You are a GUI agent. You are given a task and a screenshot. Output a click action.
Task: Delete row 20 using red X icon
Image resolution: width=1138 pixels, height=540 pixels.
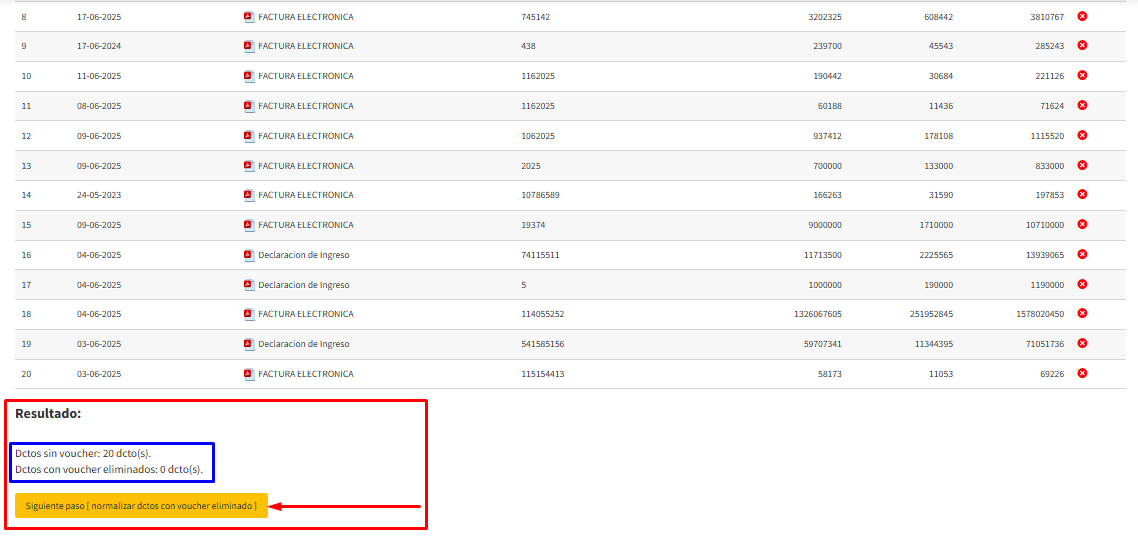(x=1082, y=373)
